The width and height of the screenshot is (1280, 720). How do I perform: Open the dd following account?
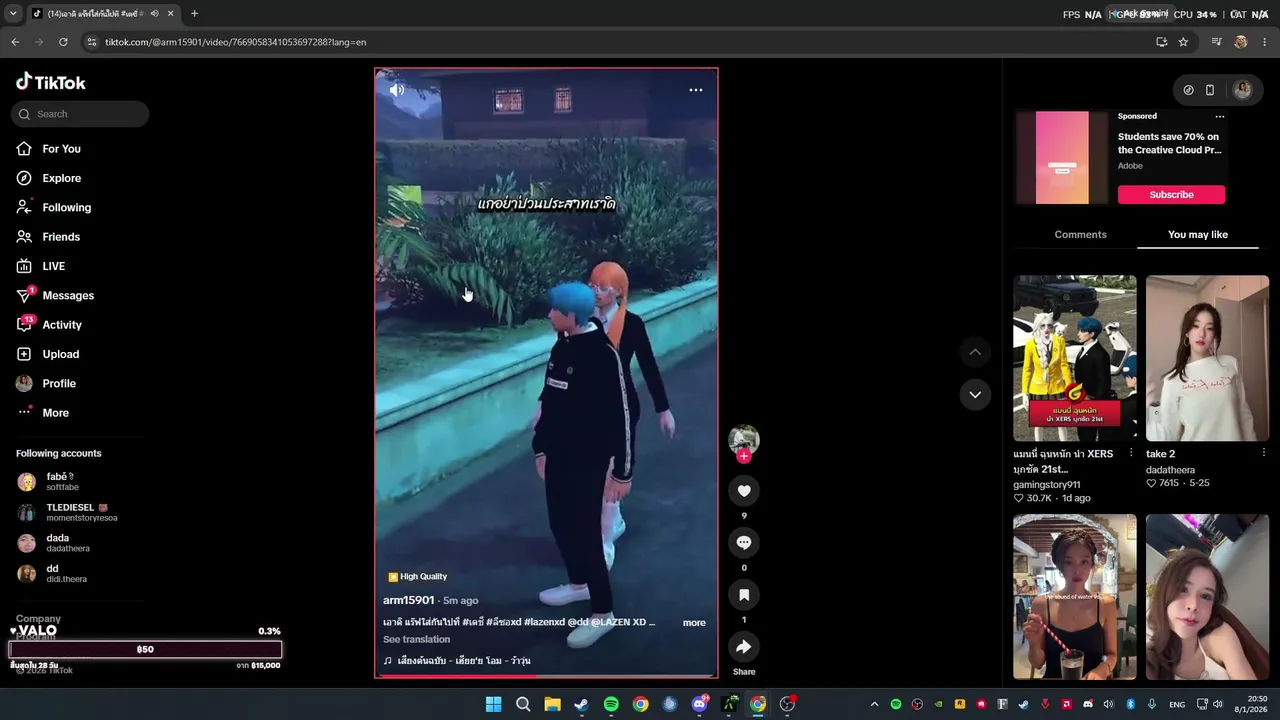click(52, 574)
